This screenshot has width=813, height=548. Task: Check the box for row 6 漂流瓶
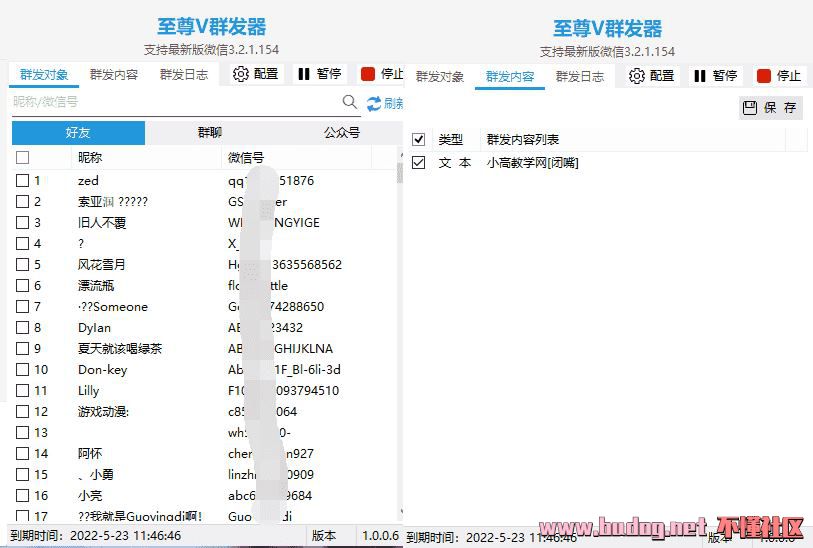click(x=22, y=286)
